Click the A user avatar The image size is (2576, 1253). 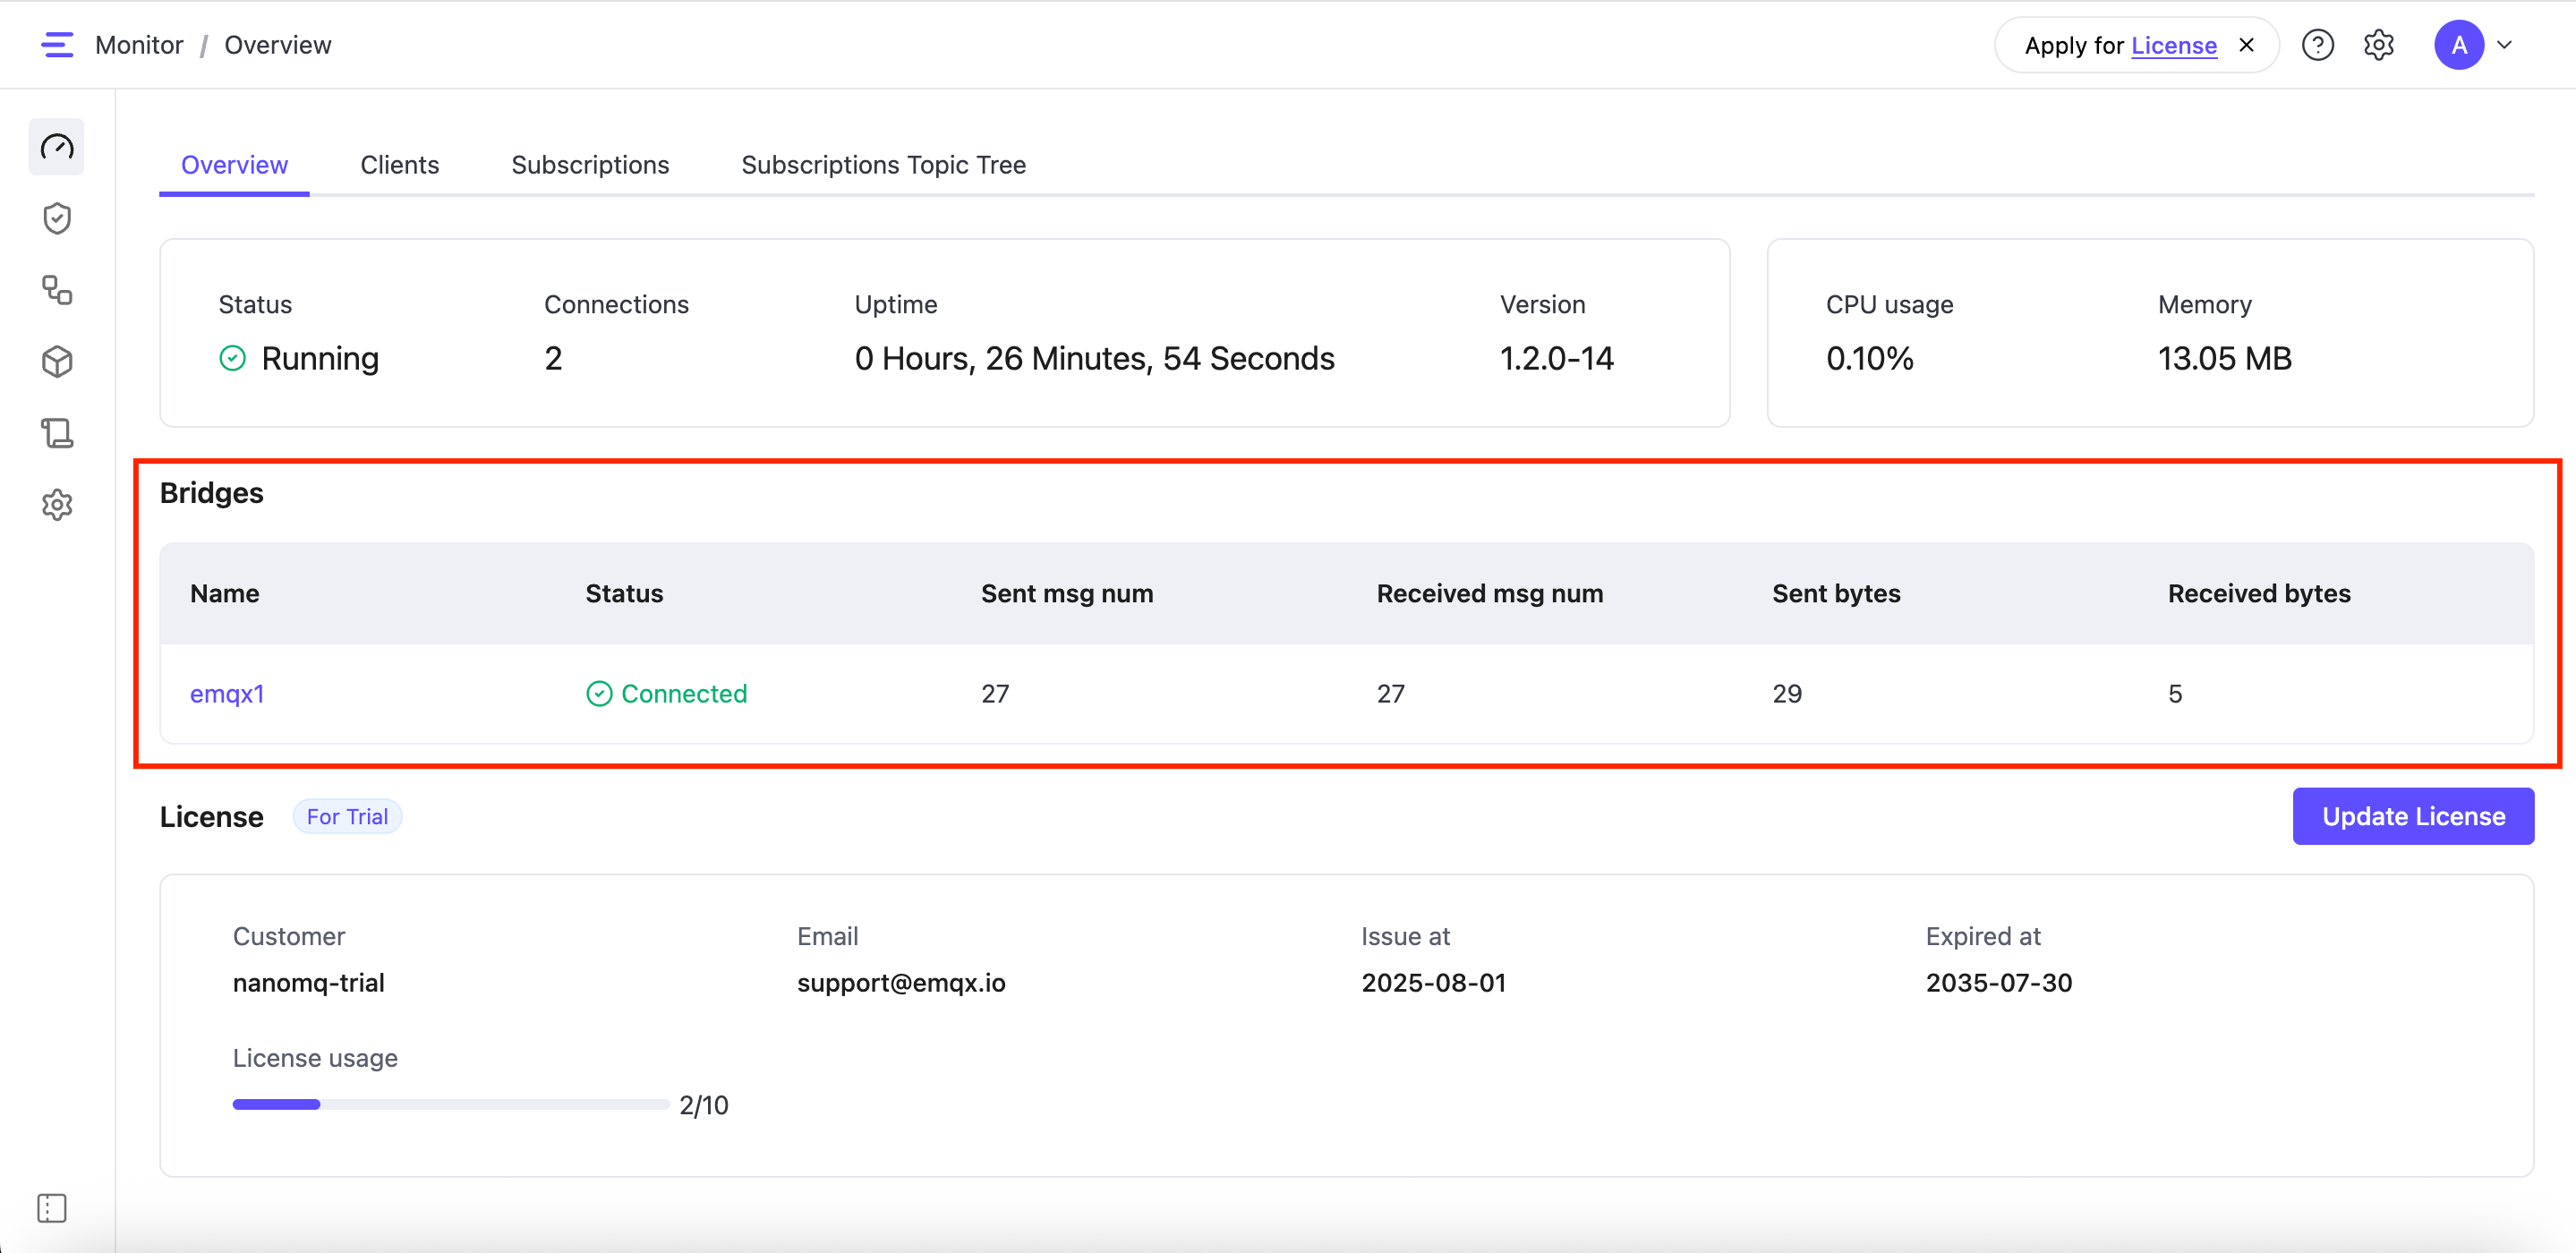click(2458, 45)
